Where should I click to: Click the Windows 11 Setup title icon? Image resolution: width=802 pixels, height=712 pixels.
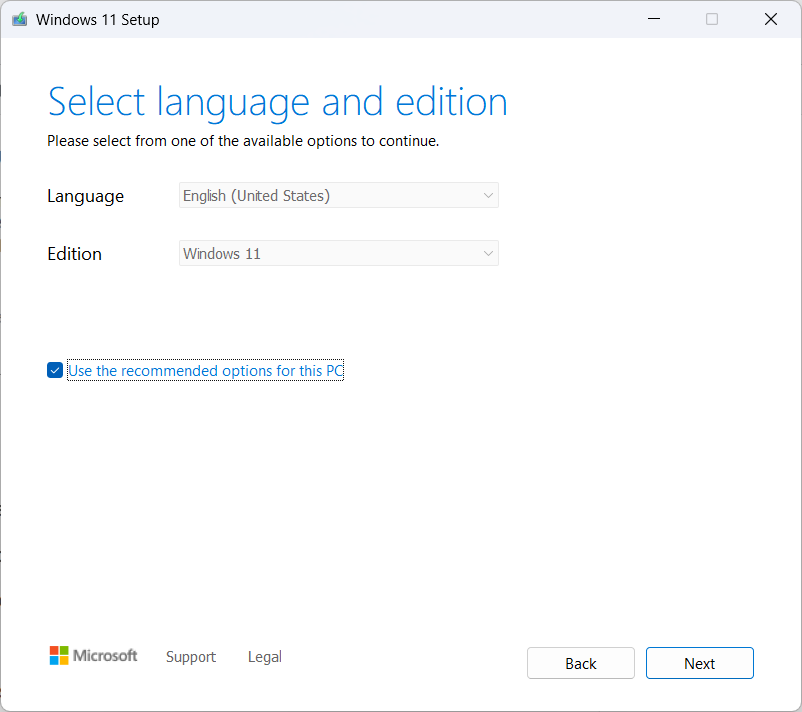19,19
